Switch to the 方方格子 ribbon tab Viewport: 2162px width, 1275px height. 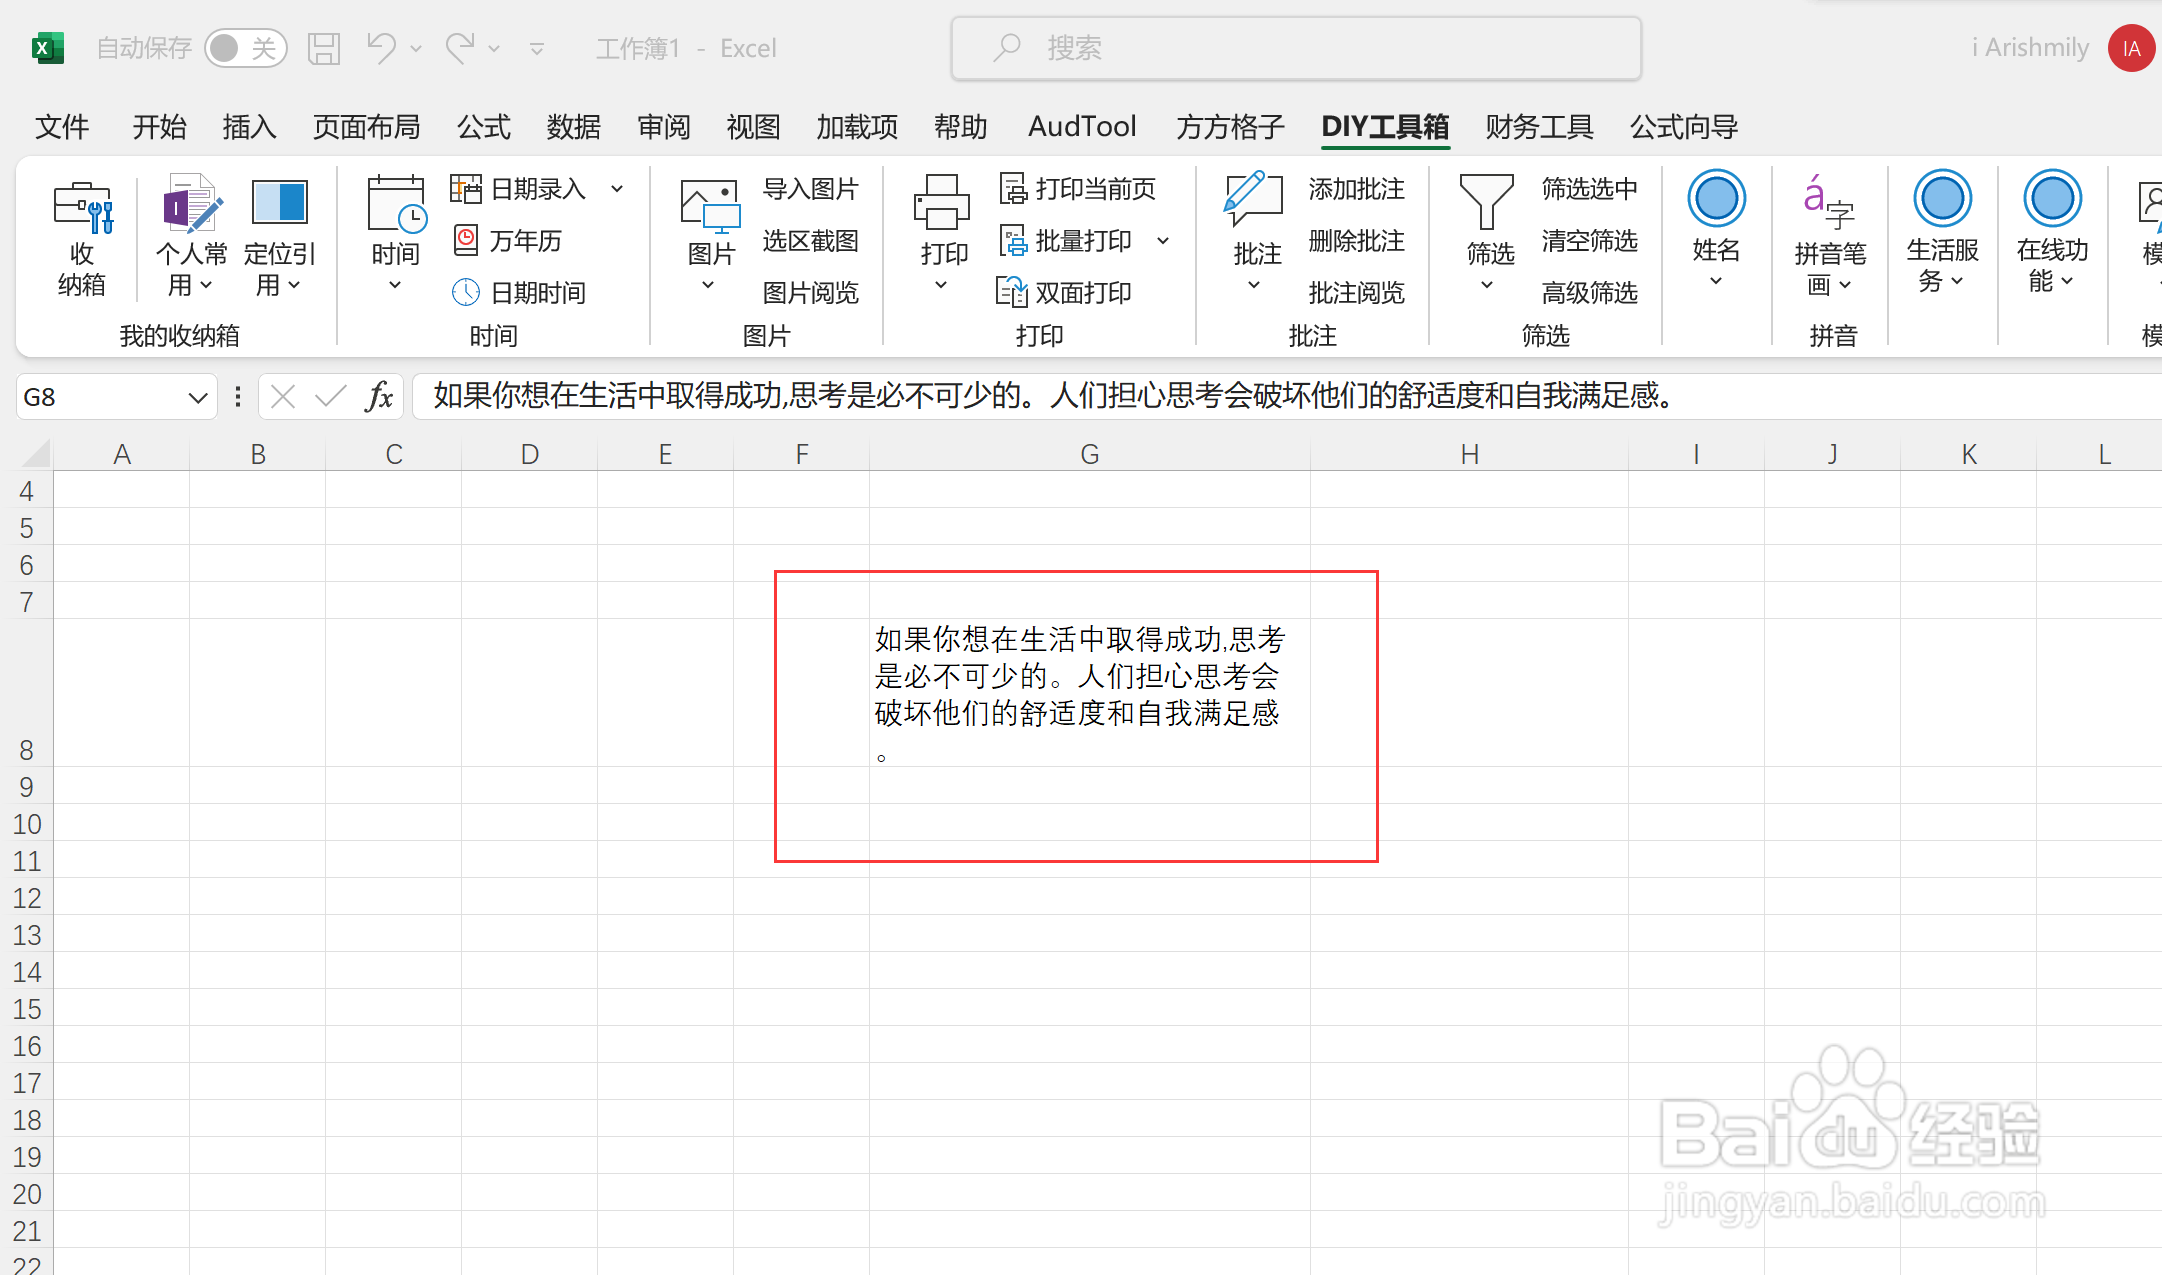tap(1230, 127)
